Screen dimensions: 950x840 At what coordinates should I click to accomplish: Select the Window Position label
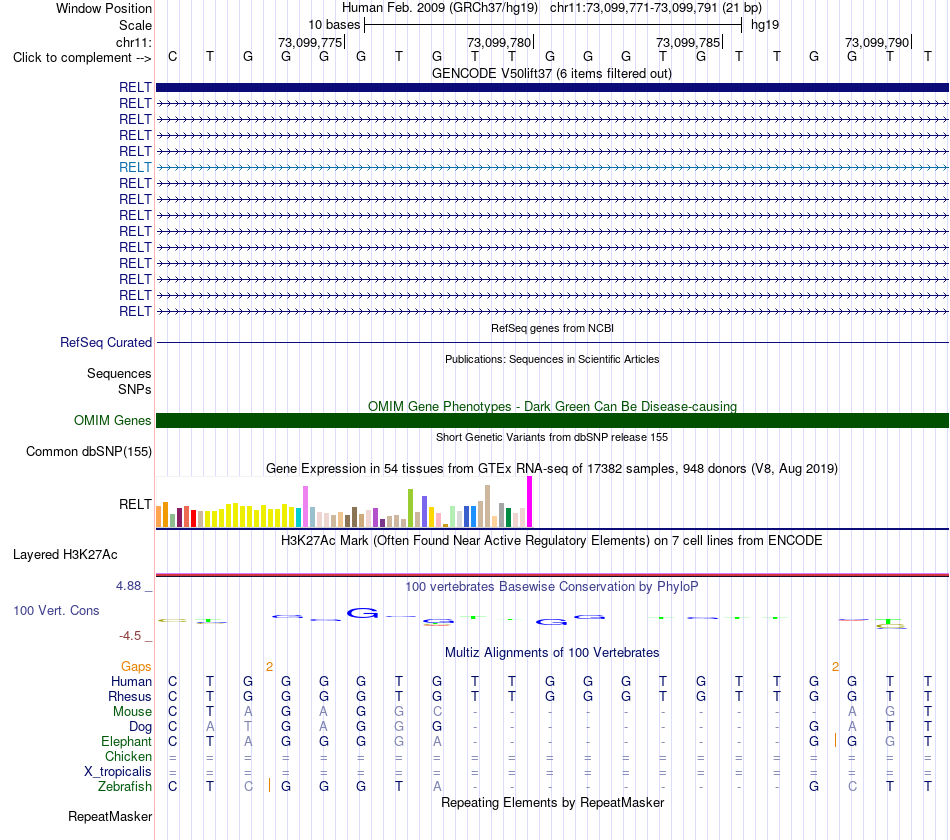click(x=104, y=8)
